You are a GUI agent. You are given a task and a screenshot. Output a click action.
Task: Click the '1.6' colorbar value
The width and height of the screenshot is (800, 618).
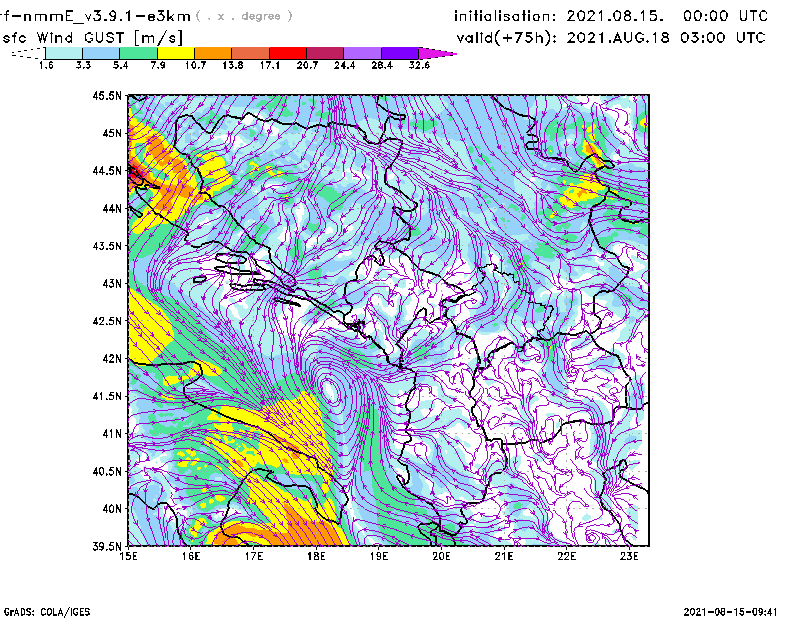tap(46, 65)
